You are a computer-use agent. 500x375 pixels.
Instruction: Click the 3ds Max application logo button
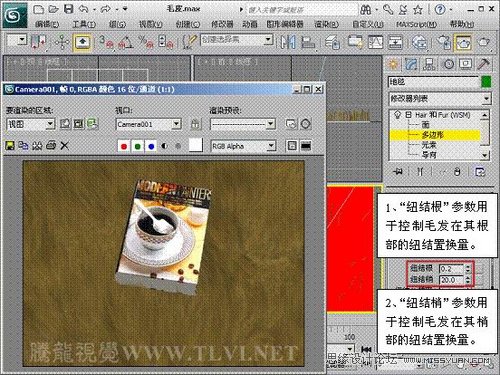(15, 15)
